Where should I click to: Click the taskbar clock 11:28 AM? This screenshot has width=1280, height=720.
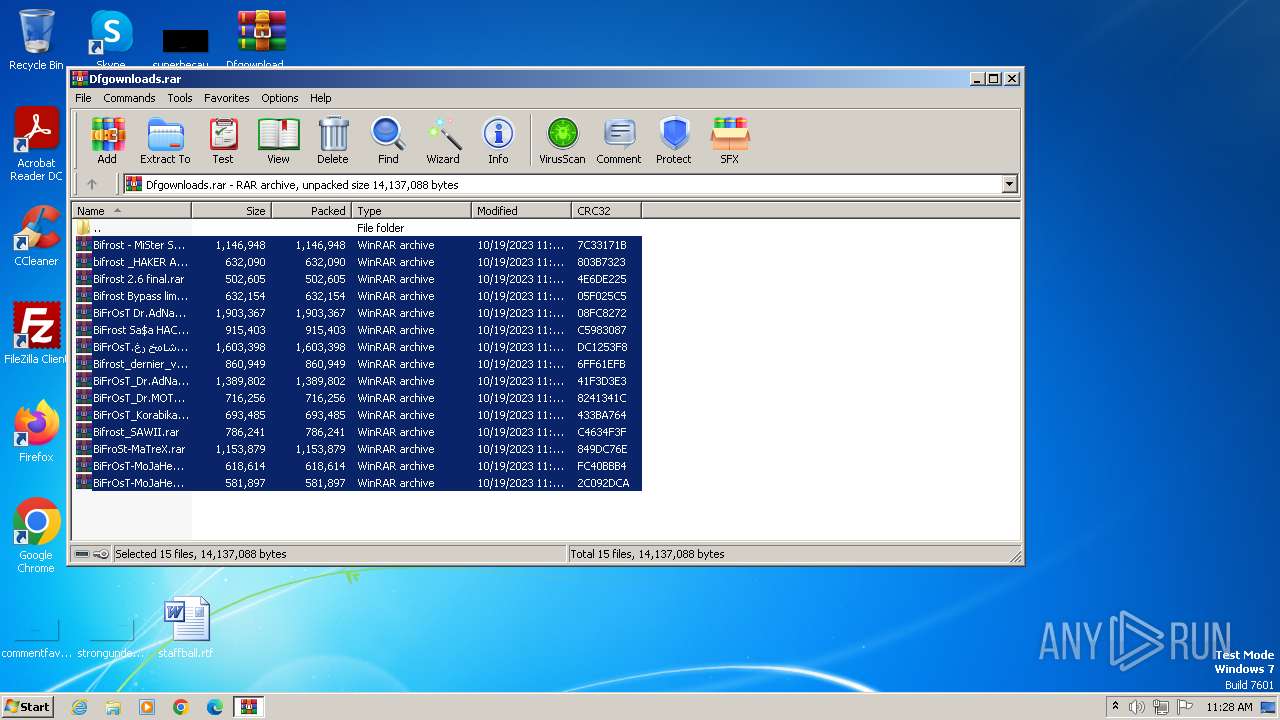pos(1229,707)
